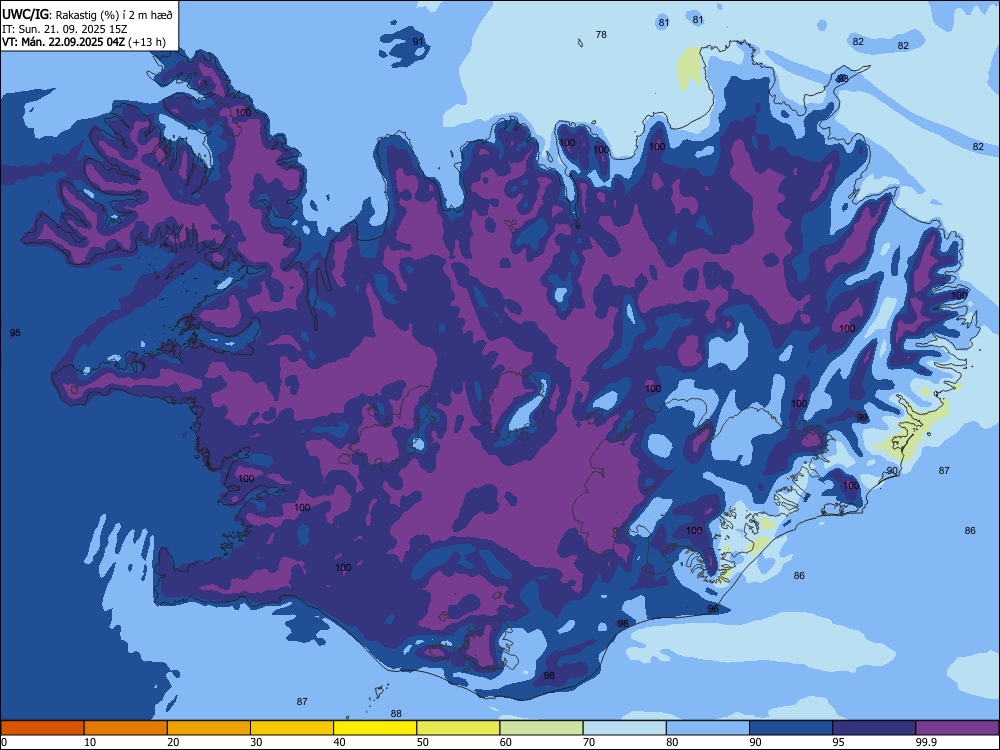The height and width of the screenshot is (750, 1000).
Task: Click the '88' humidity value on the map
Action: point(396,714)
